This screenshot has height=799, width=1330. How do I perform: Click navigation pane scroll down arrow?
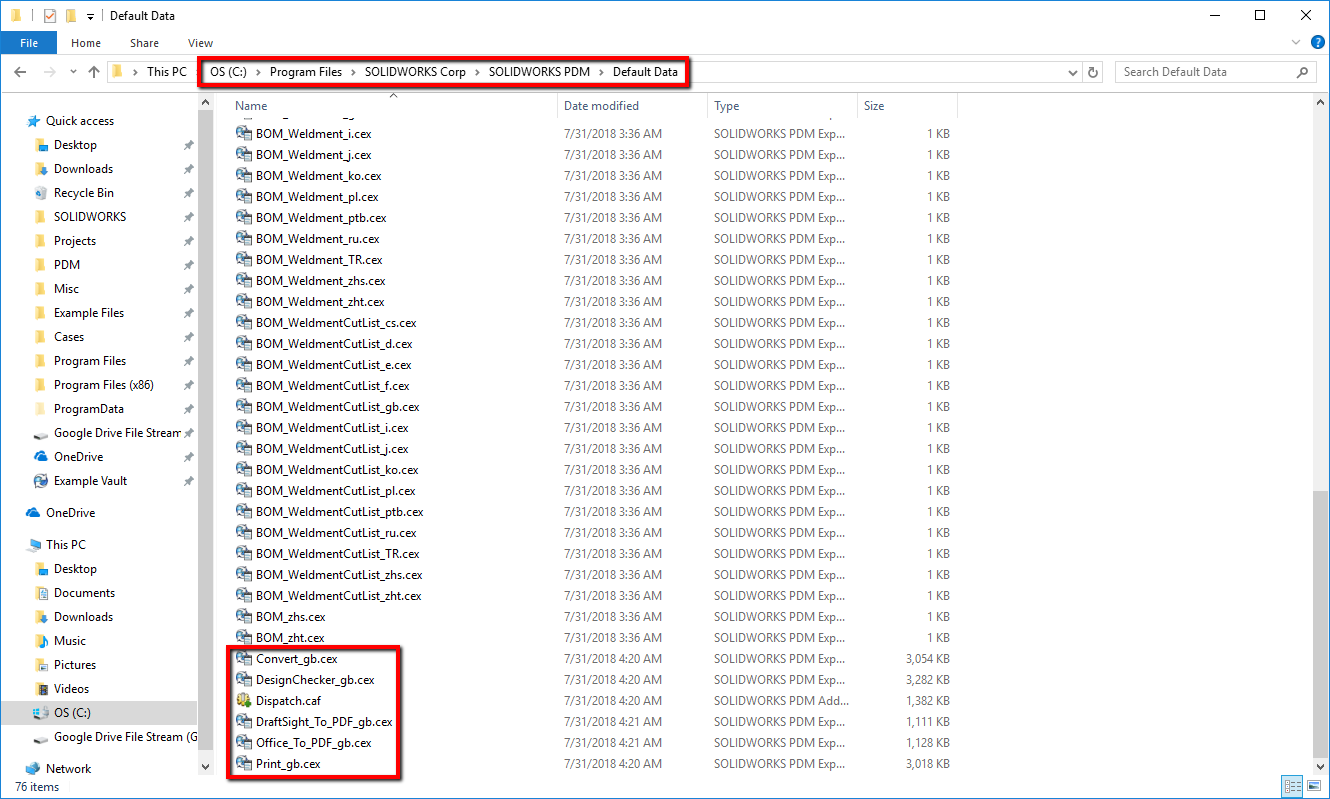206,768
